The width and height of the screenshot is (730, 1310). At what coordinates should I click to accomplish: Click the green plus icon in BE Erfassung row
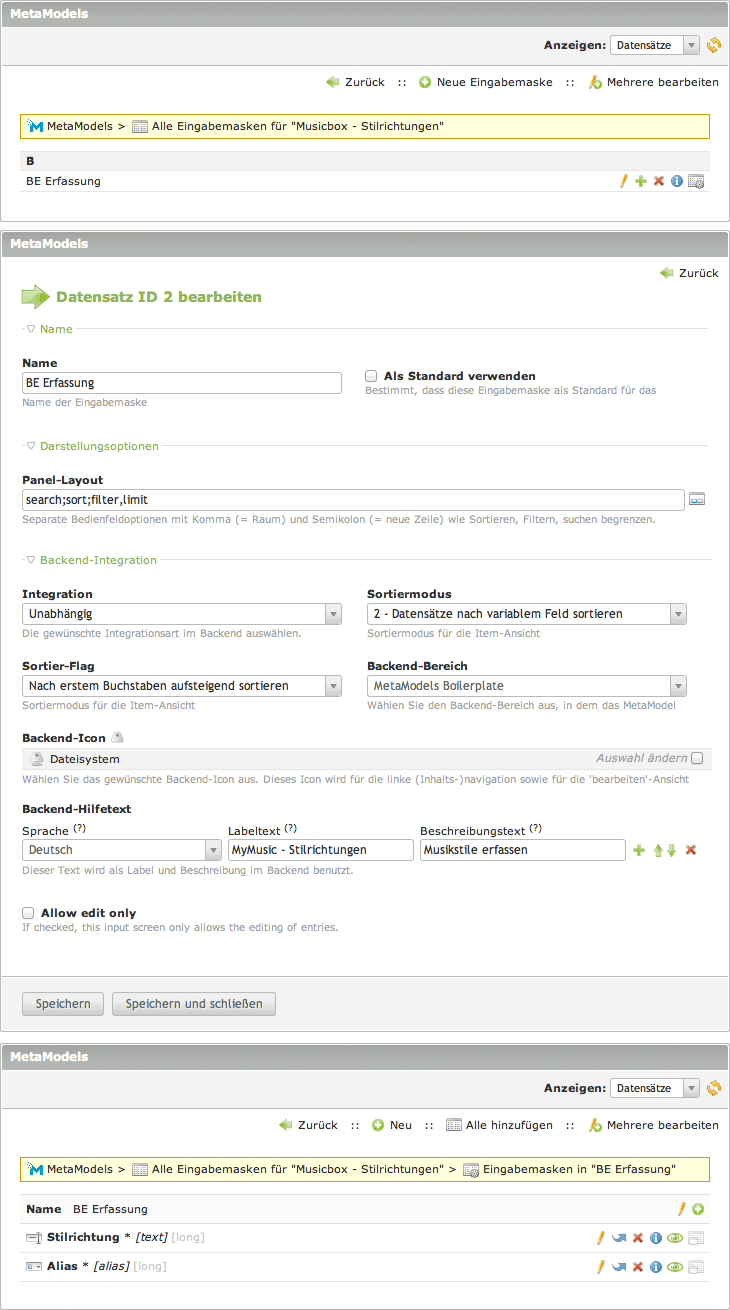pyautogui.click(x=641, y=181)
